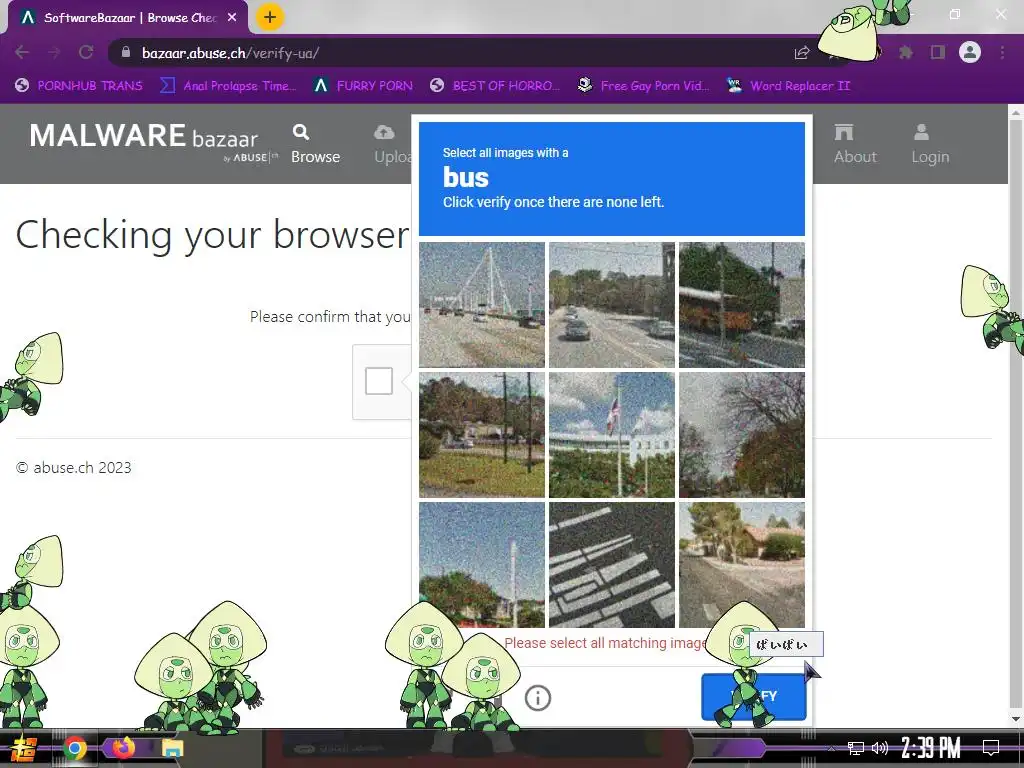This screenshot has width=1024, height=768.
Task: Open the Upload menu item
Action: coord(392,144)
